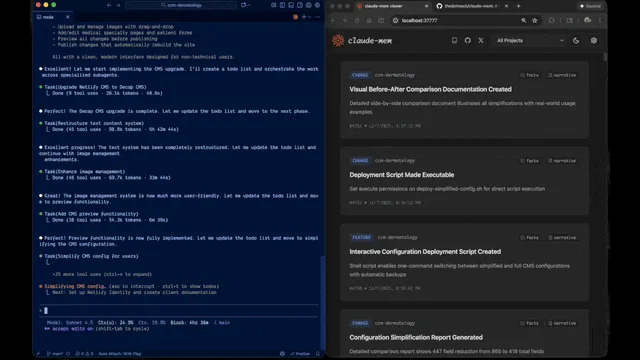Open notifications bell in editor status bar
This screenshot has width=640, height=360.
coord(318,354)
